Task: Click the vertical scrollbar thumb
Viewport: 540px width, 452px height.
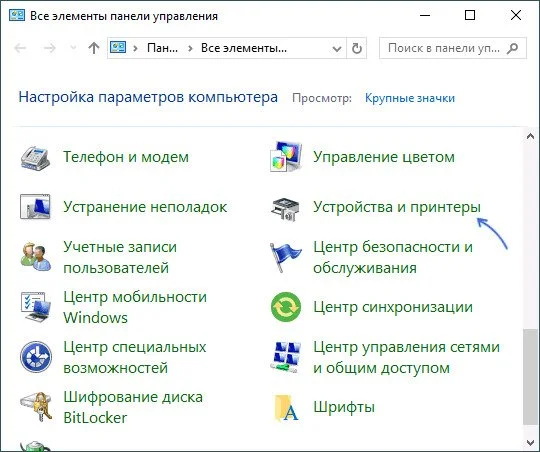Action: click(530, 376)
